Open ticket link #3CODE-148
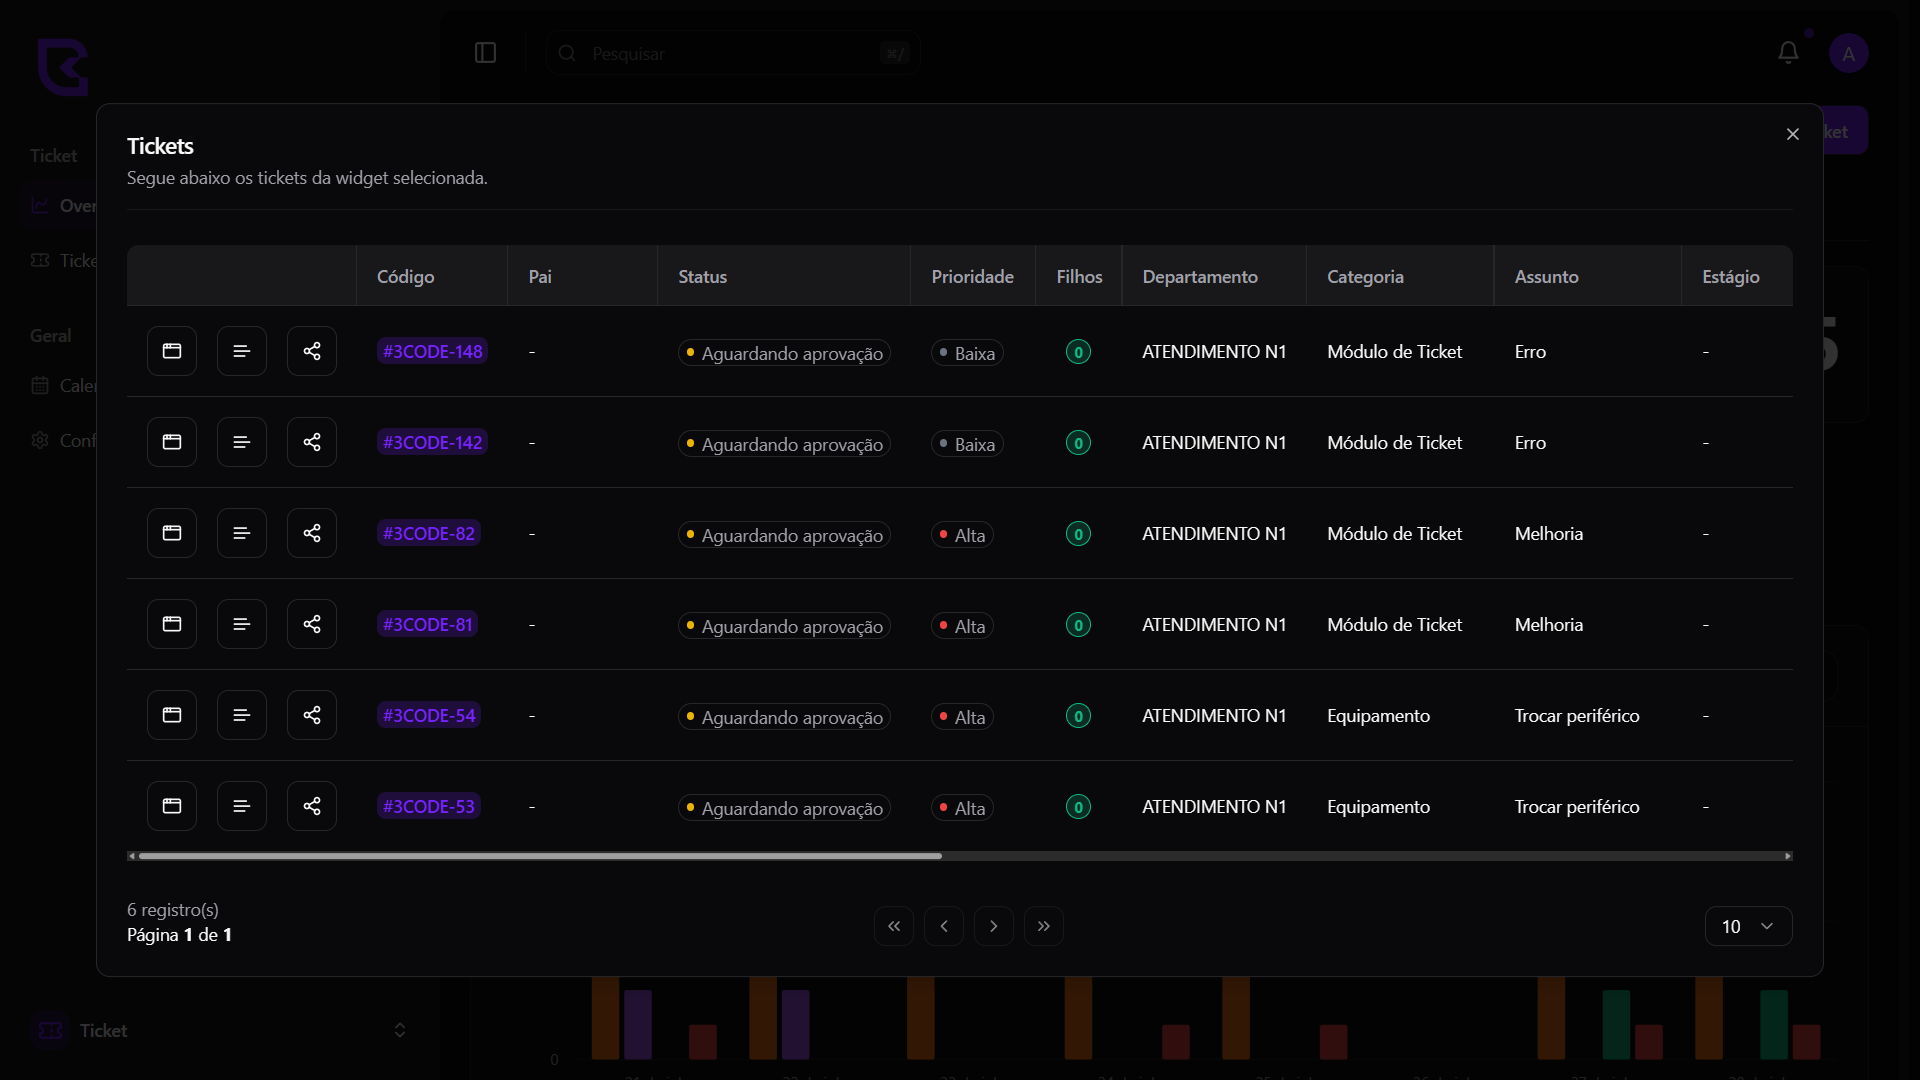1920x1080 pixels. click(432, 351)
